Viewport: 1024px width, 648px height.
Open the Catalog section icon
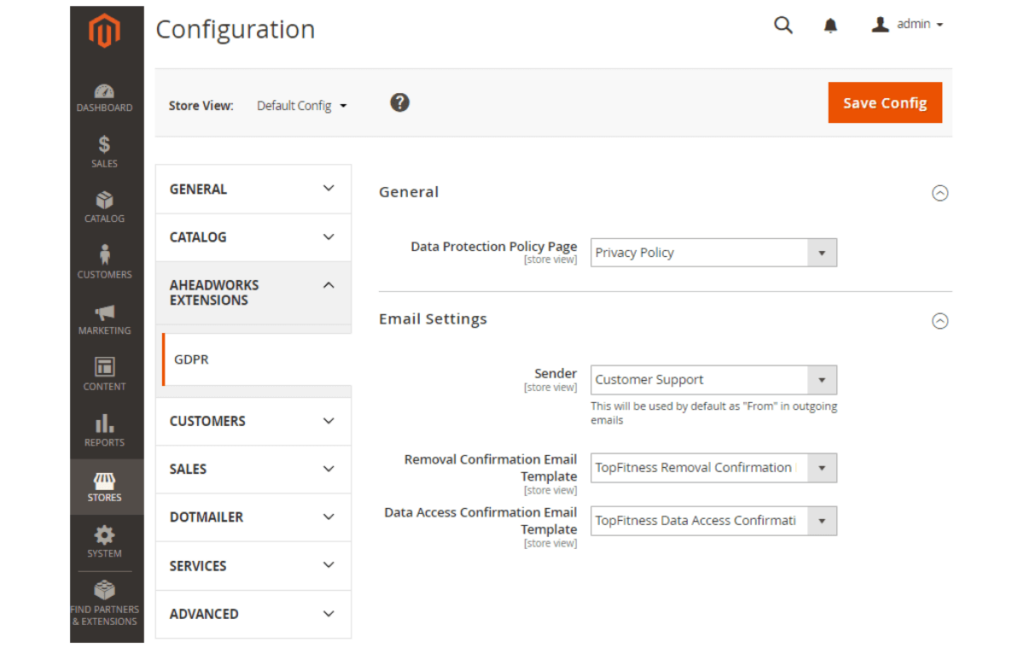[104, 205]
